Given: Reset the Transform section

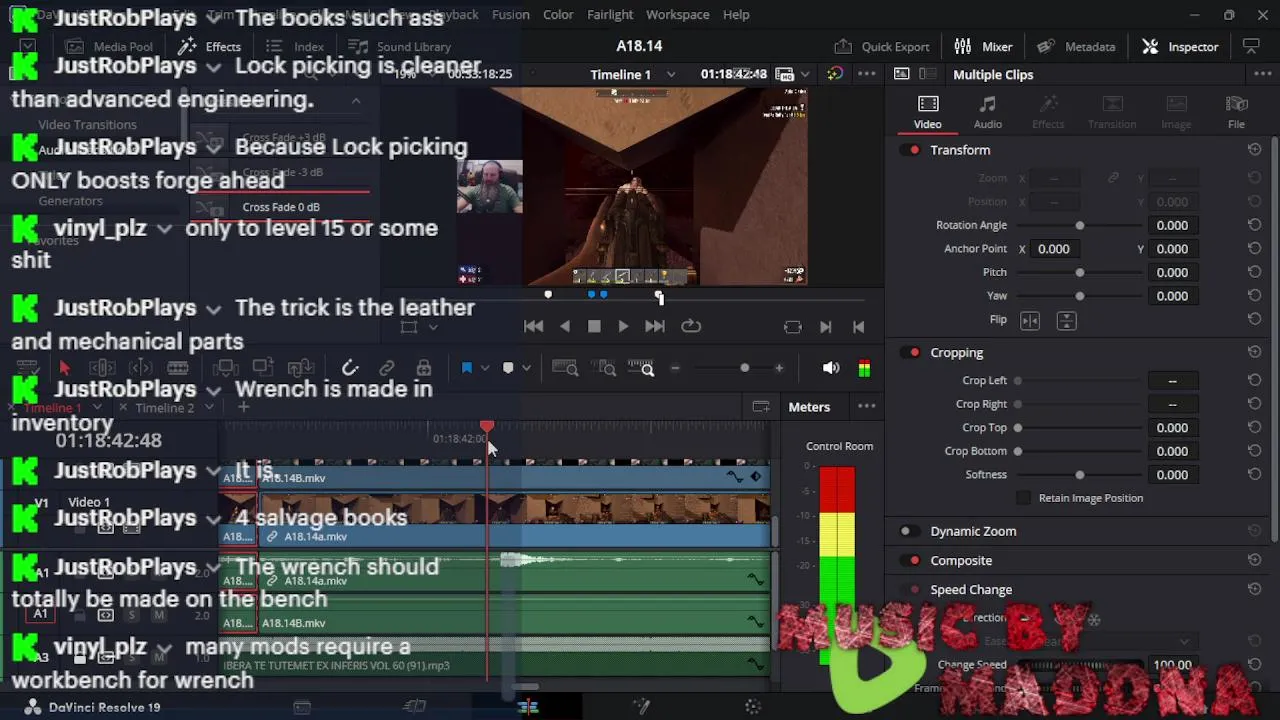Looking at the screenshot, I should click(1254, 150).
